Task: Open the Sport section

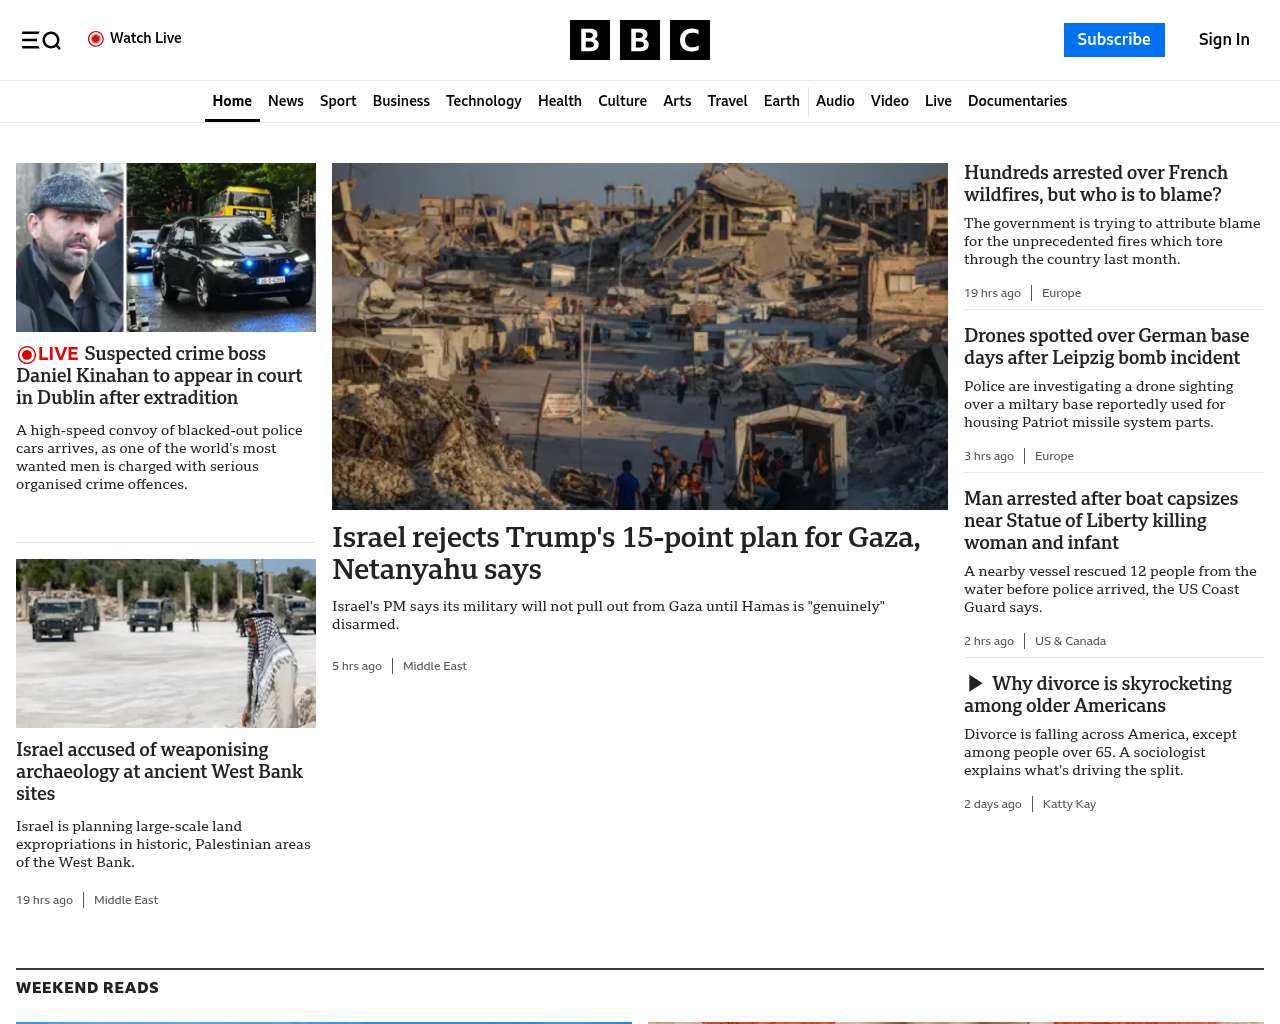Action: [338, 101]
